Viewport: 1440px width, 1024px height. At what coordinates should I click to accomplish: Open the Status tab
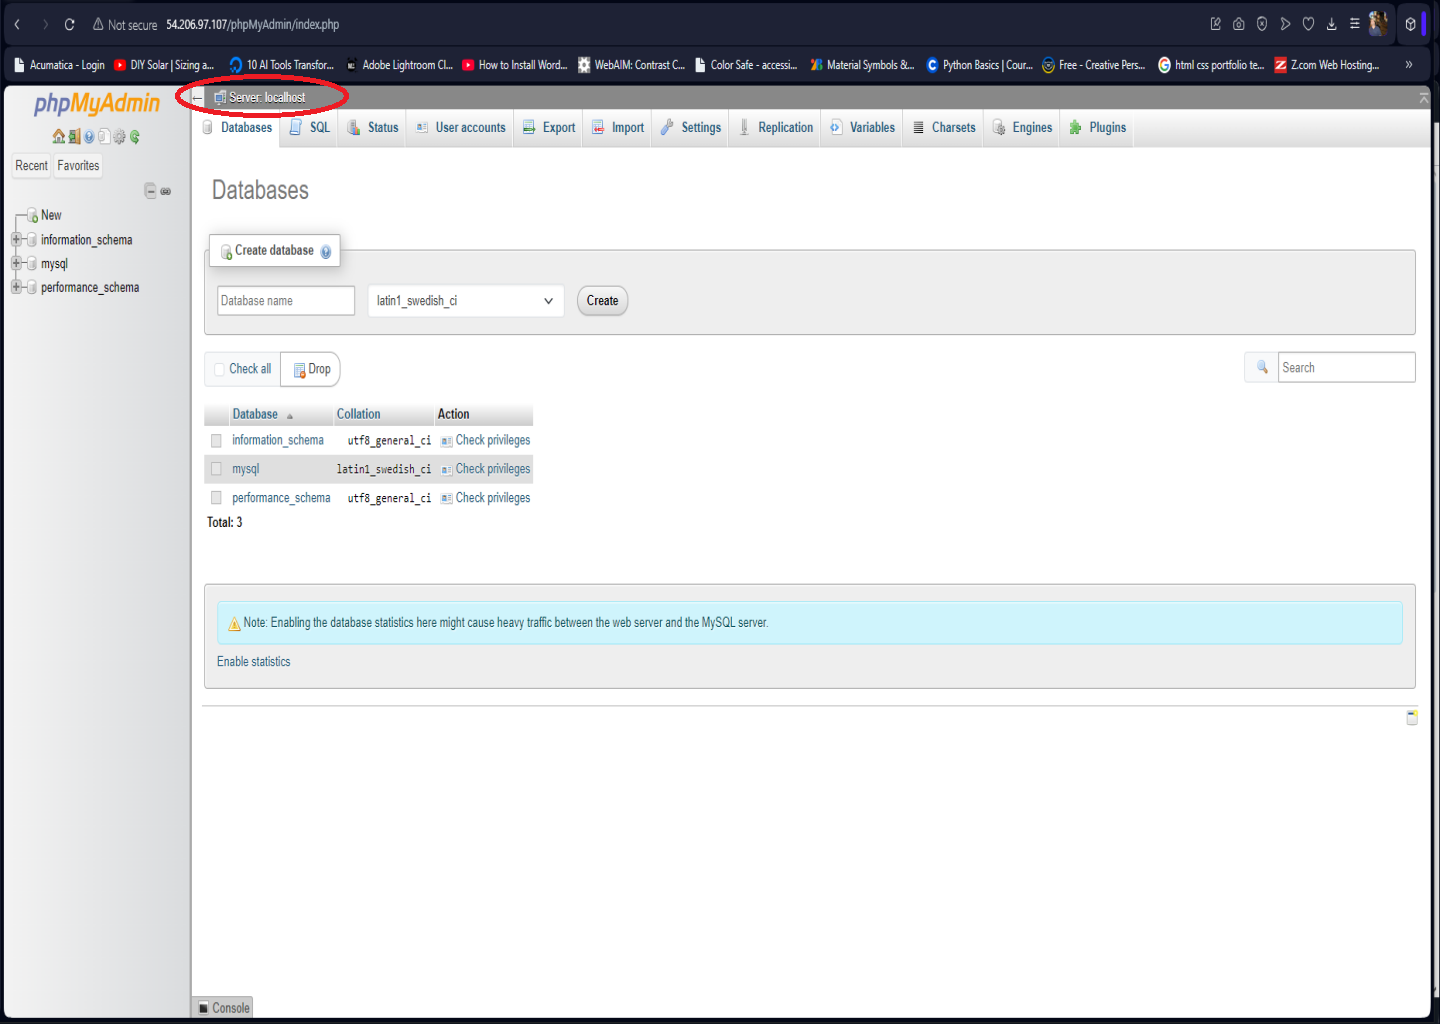(373, 128)
